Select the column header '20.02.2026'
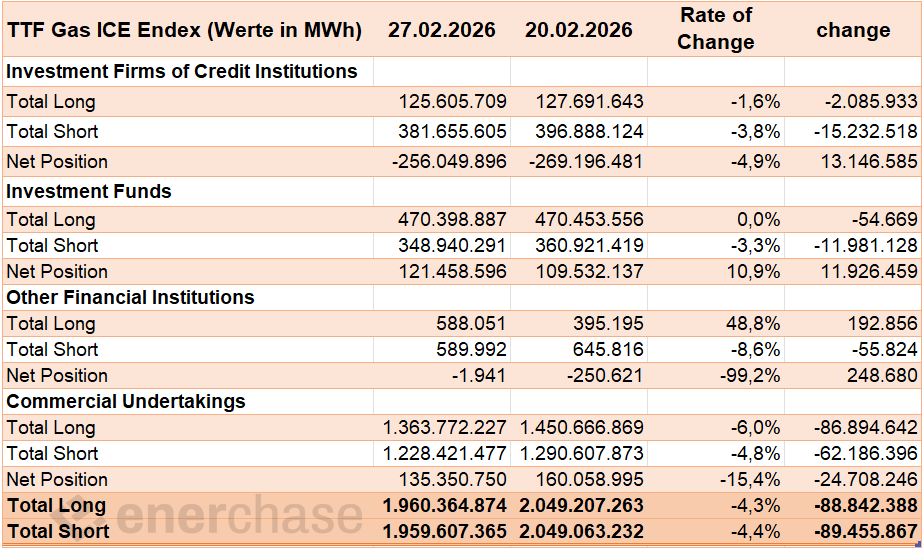 579,30
